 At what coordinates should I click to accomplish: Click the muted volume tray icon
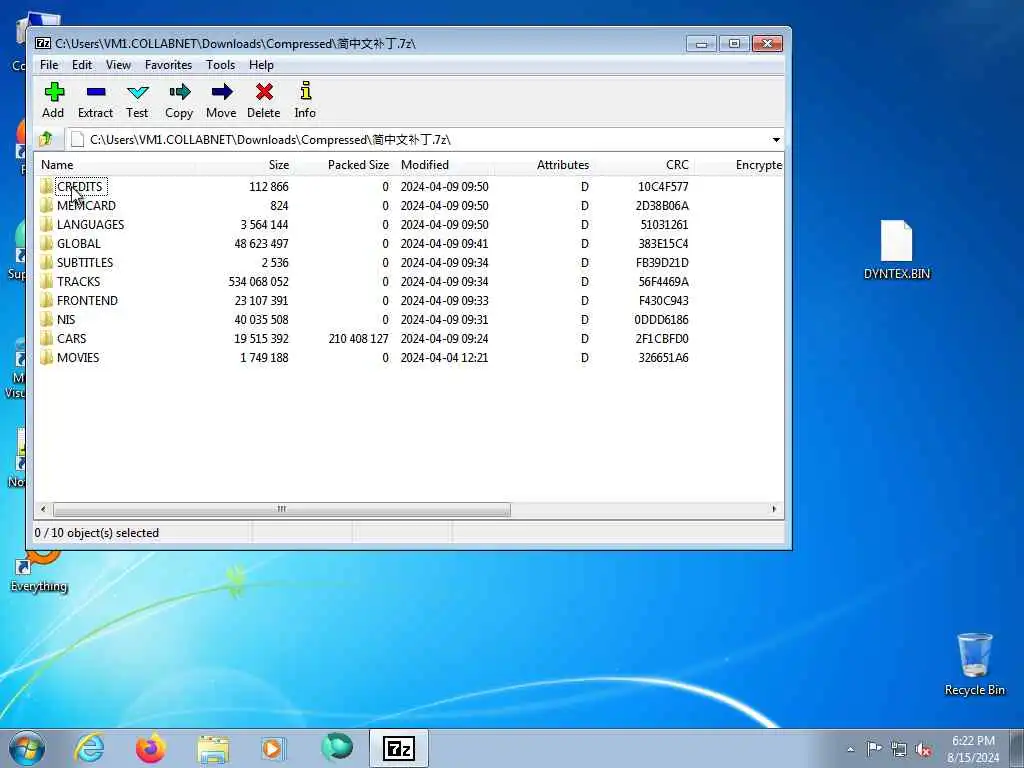(x=923, y=749)
